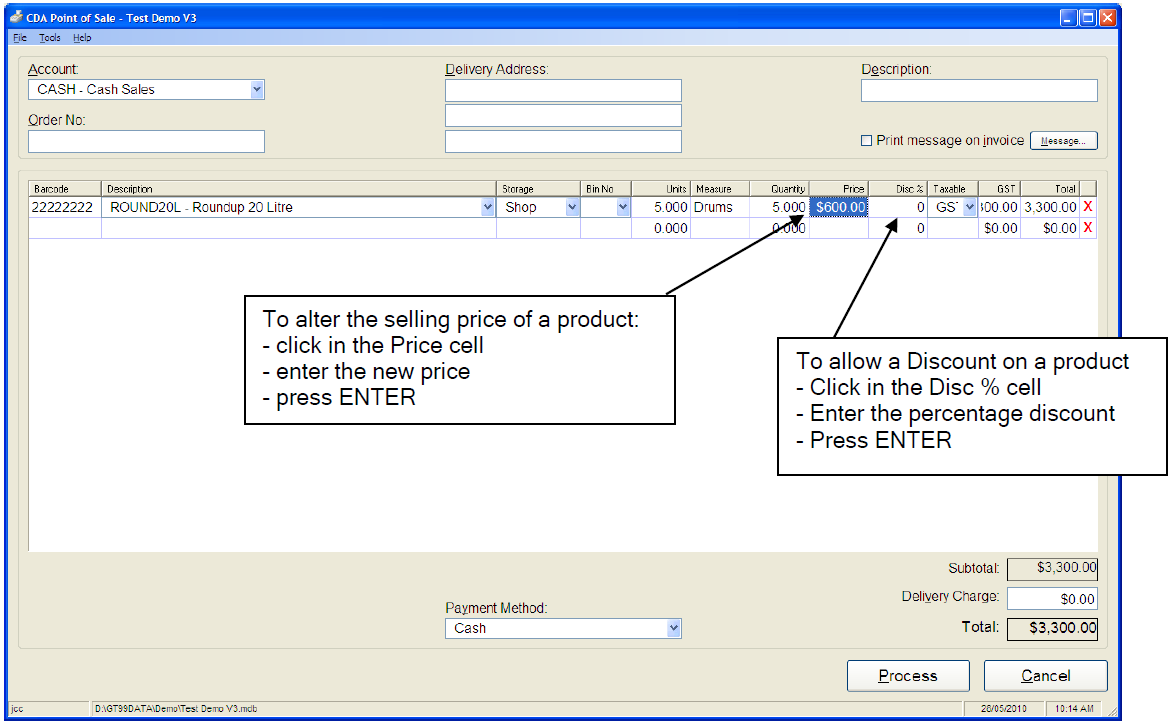
Task: Open the Help menu
Action: pos(82,38)
